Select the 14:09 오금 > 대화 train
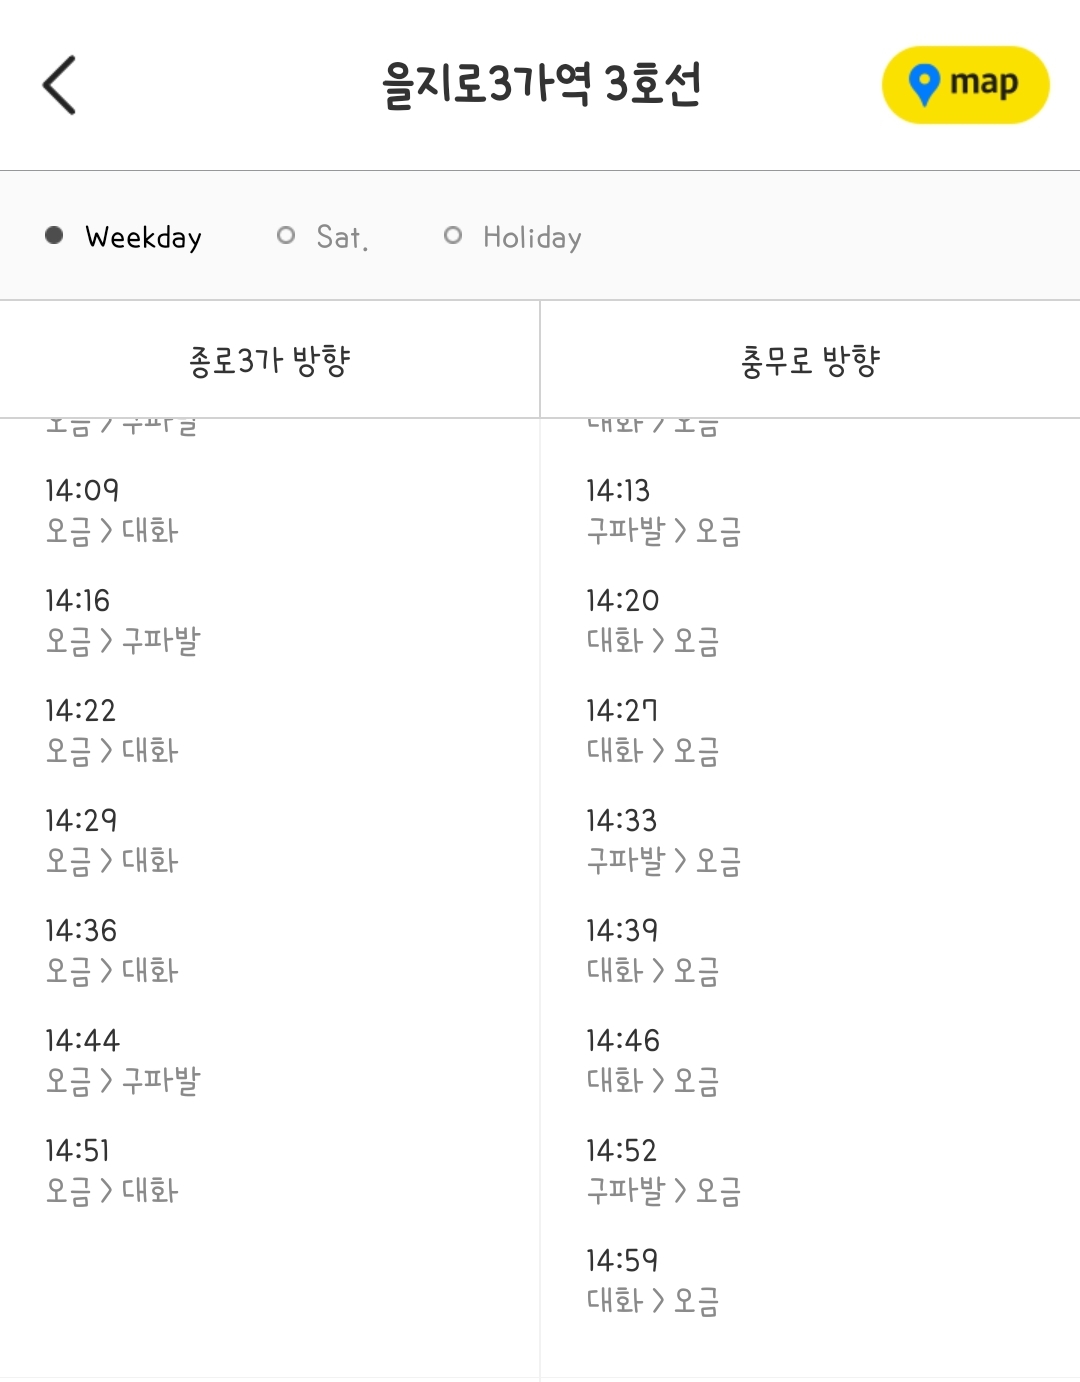 point(112,510)
